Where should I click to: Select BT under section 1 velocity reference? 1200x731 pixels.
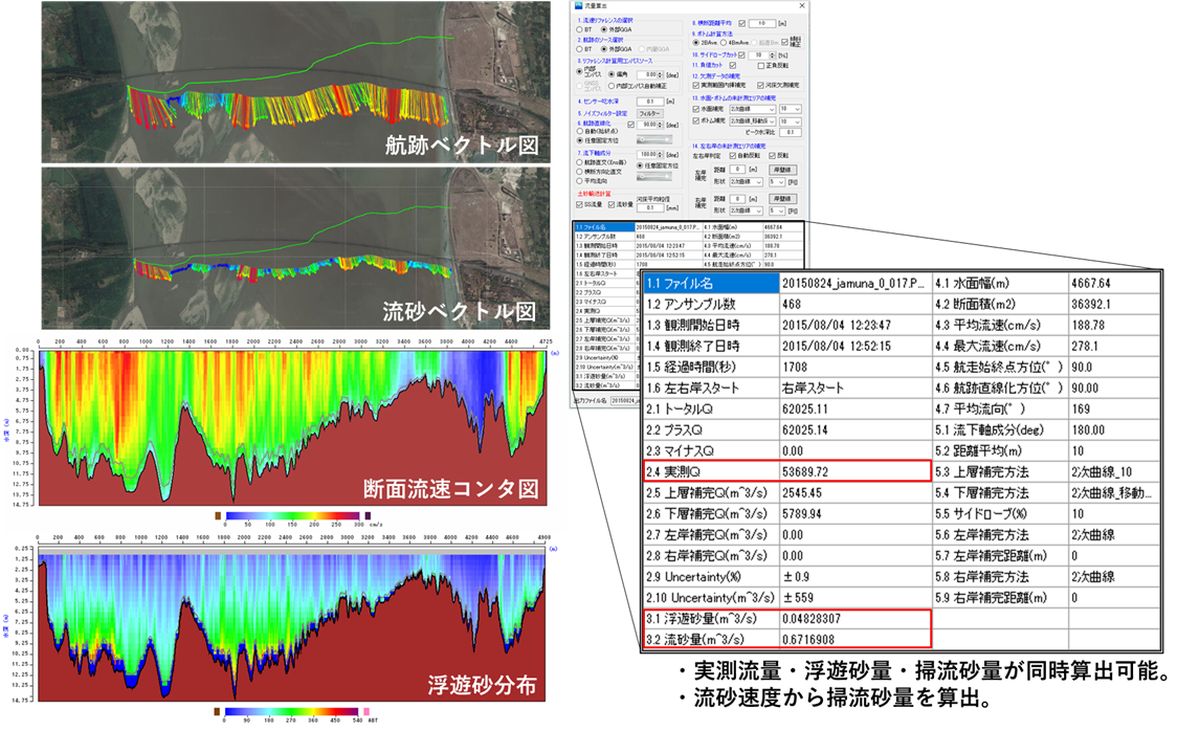[579, 30]
